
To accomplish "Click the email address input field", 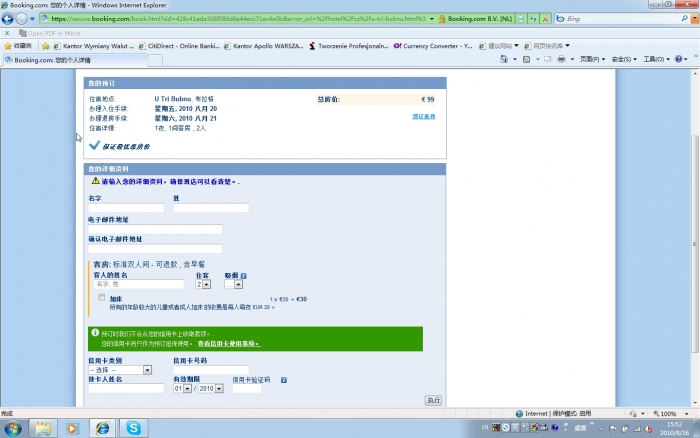I will (x=155, y=229).
